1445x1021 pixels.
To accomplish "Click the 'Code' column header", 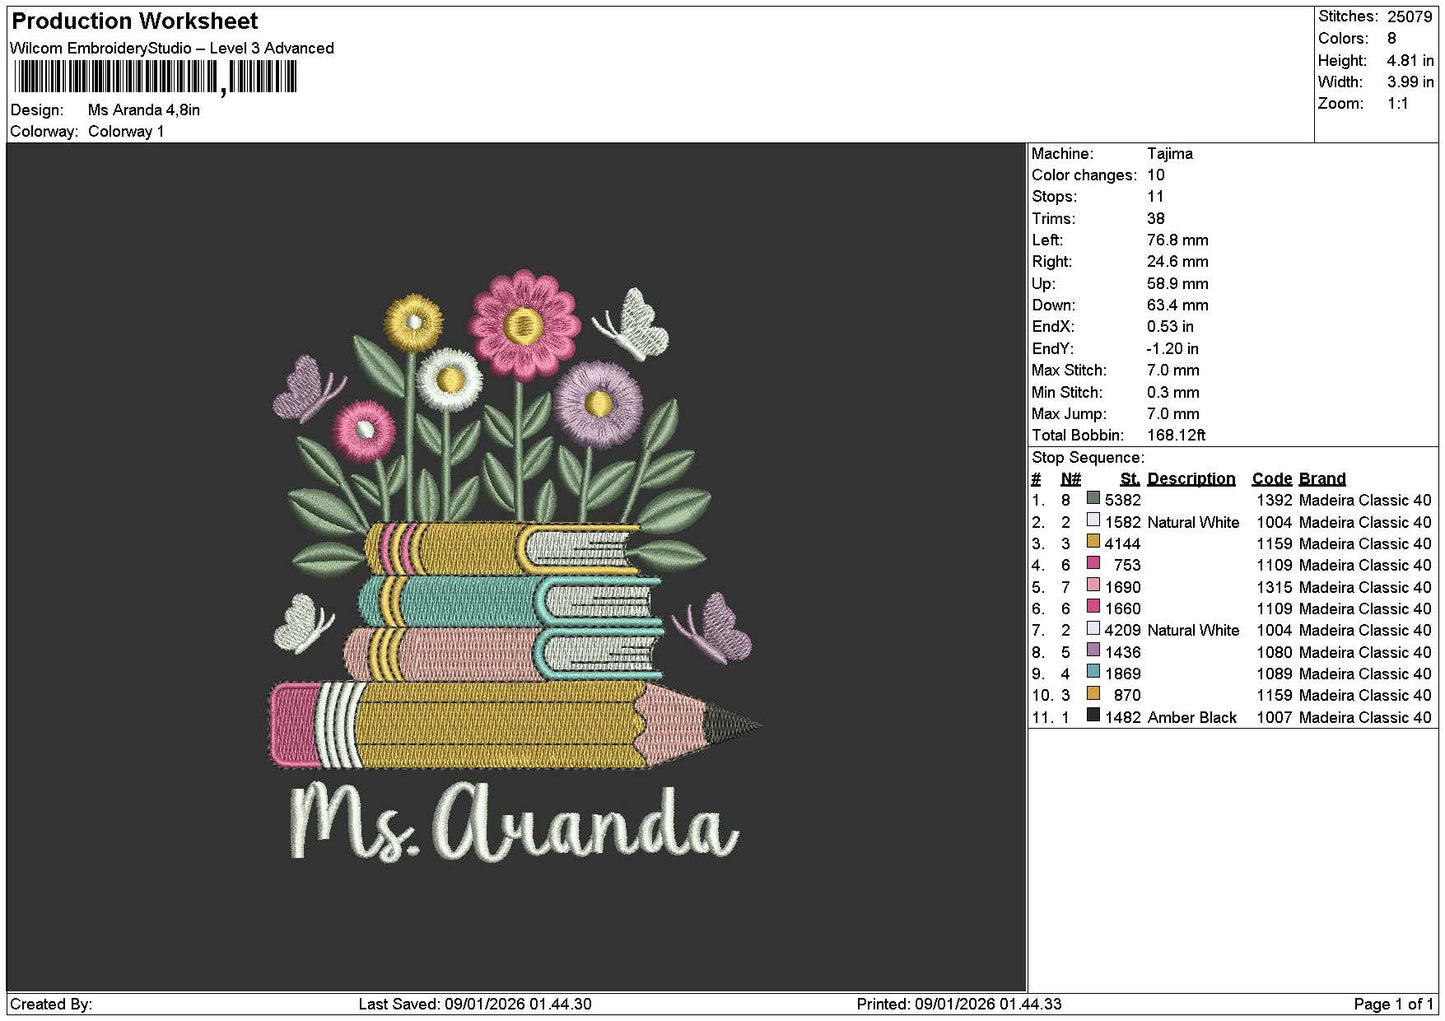I will pyautogui.click(x=1272, y=479).
